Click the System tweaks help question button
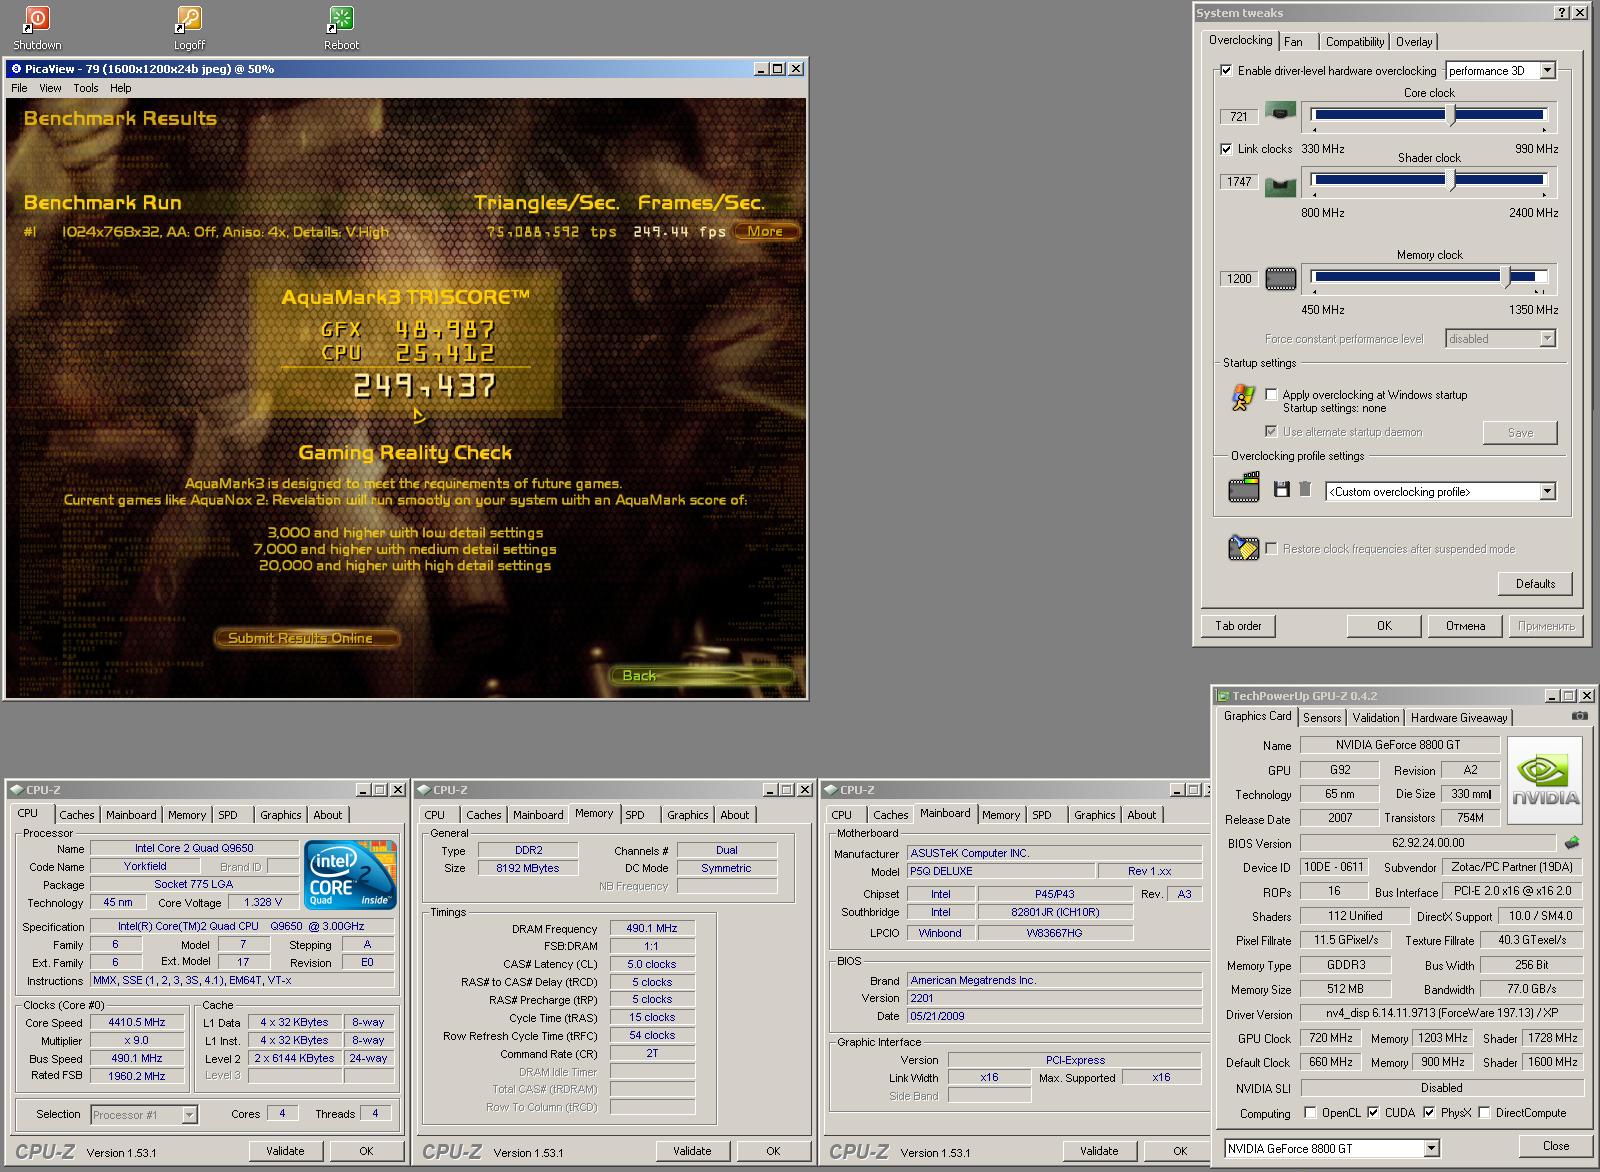The image size is (1600, 1172). click(1562, 13)
